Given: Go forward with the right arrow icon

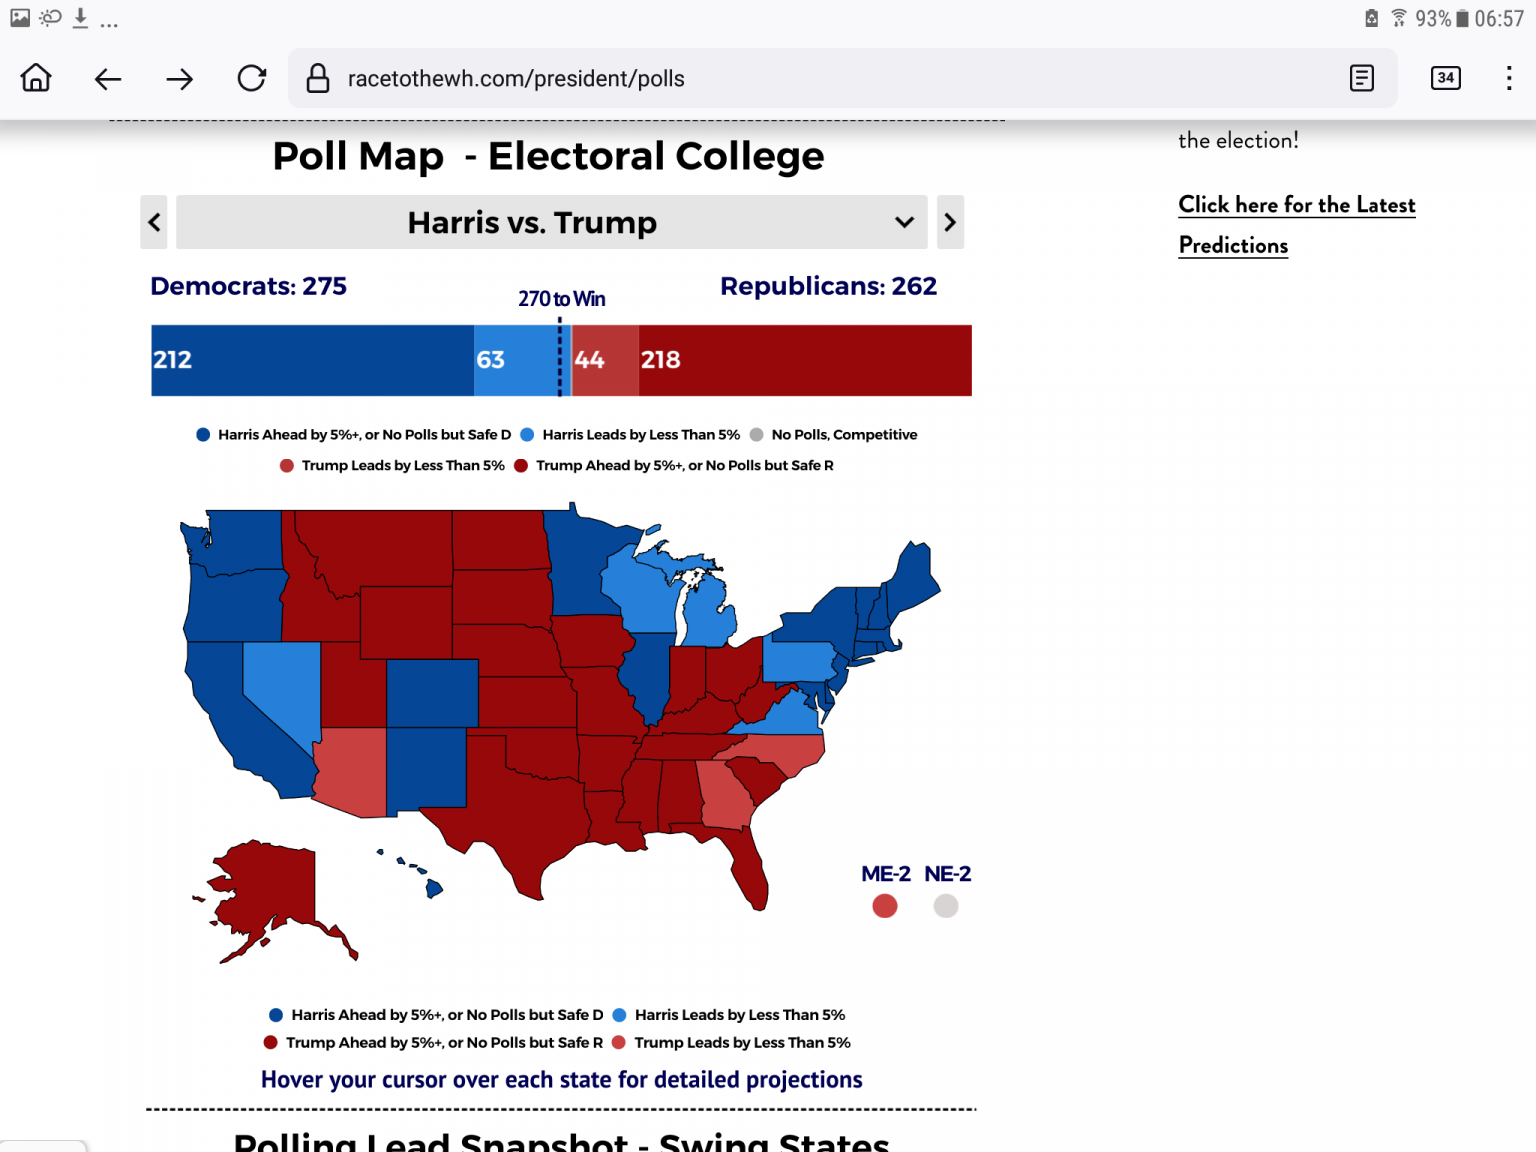Looking at the screenshot, I should [180, 79].
